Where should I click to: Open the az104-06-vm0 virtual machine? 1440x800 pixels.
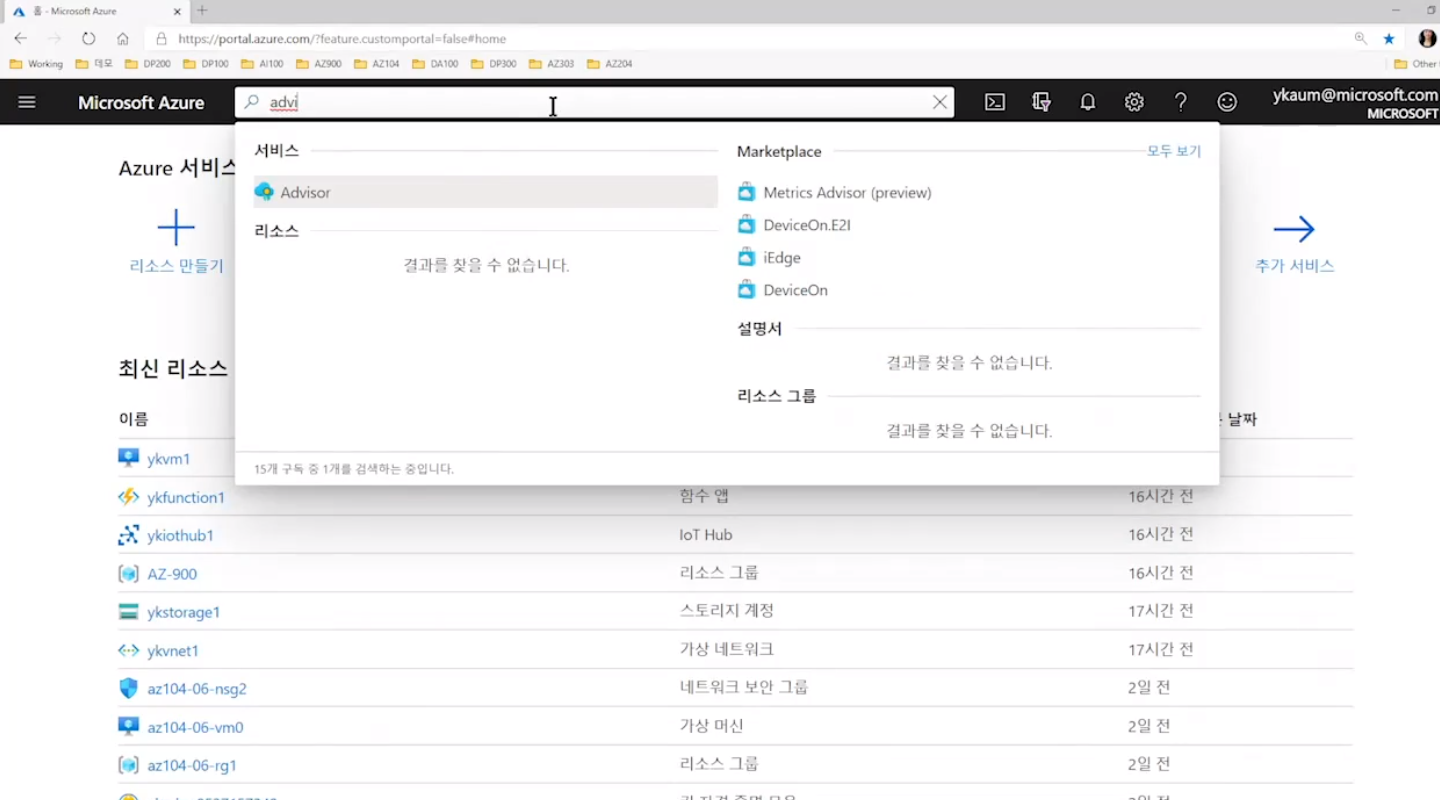[195, 727]
